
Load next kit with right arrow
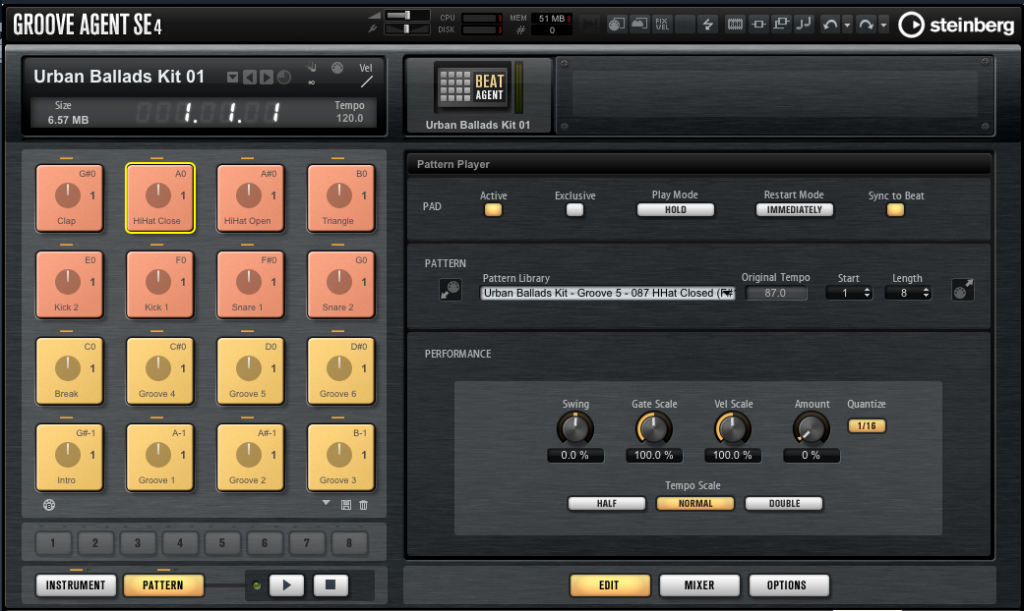coord(266,77)
